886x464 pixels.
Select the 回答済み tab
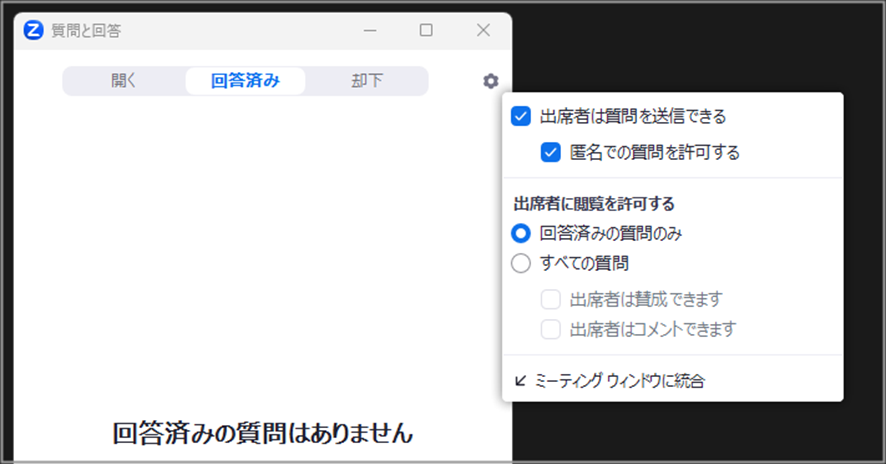(245, 81)
